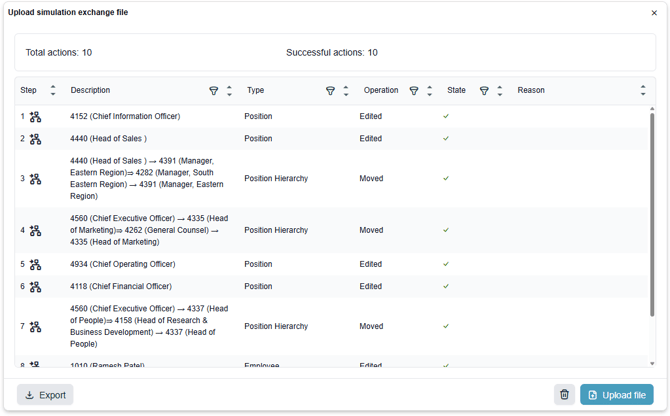Click green checkmark for Chief Operating Officer row
This screenshot has width=670, height=416.
pos(446,264)
